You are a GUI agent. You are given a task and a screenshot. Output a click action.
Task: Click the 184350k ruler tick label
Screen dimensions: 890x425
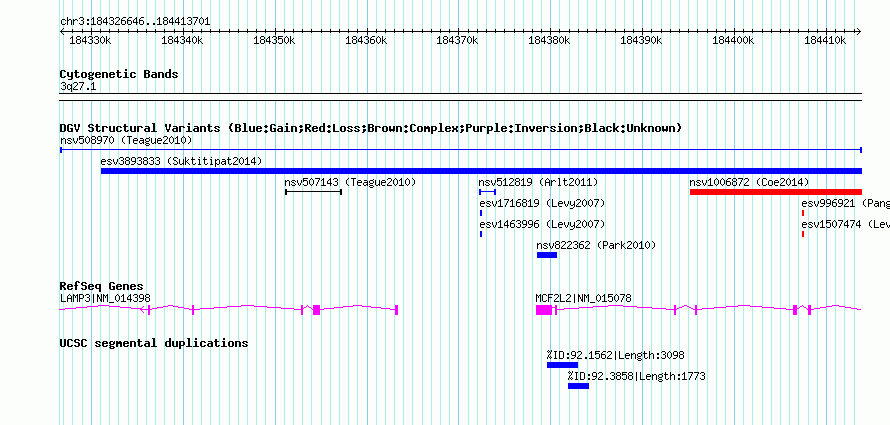click(x=274, y=41)
